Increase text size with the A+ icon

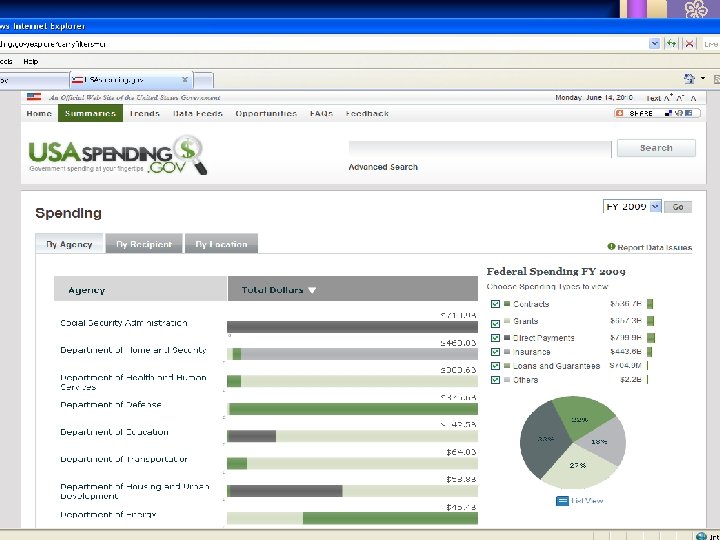coord(669,97)
